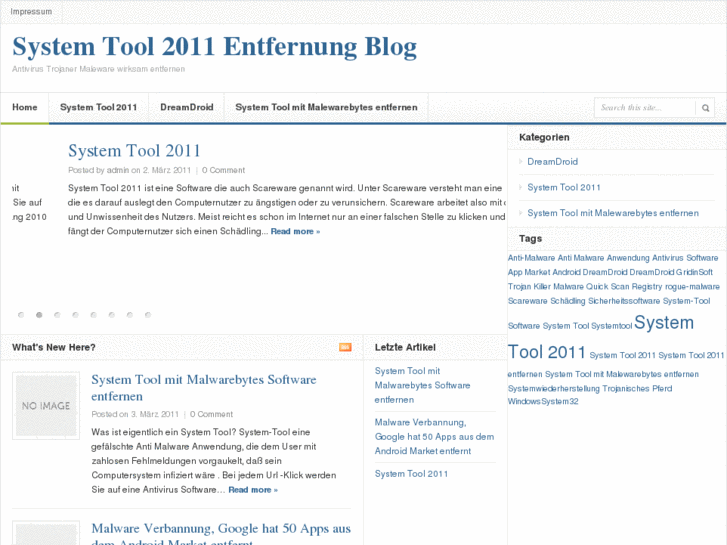Open the Home menu item

pos(25,108)
